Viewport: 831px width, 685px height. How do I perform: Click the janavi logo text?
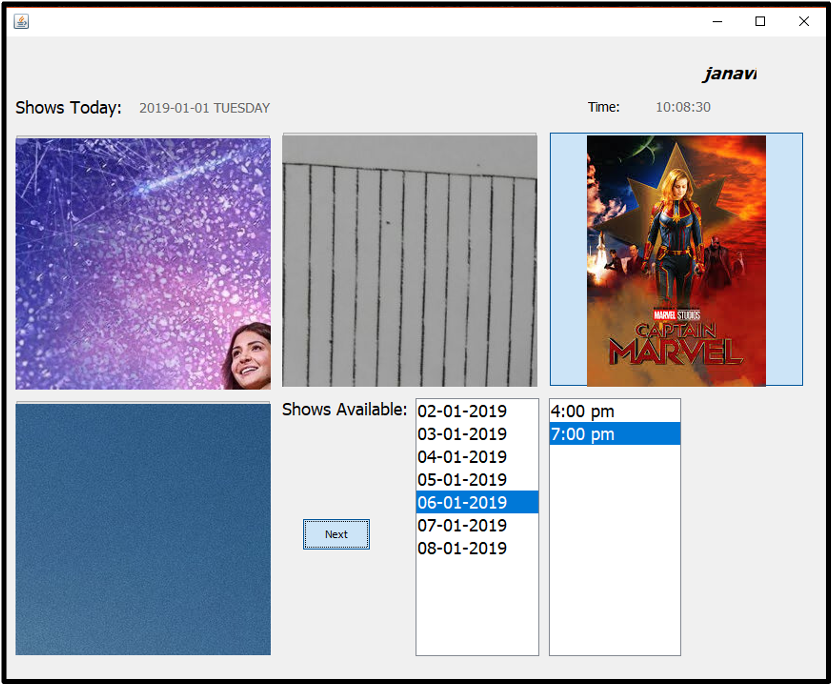click(729, 73)
